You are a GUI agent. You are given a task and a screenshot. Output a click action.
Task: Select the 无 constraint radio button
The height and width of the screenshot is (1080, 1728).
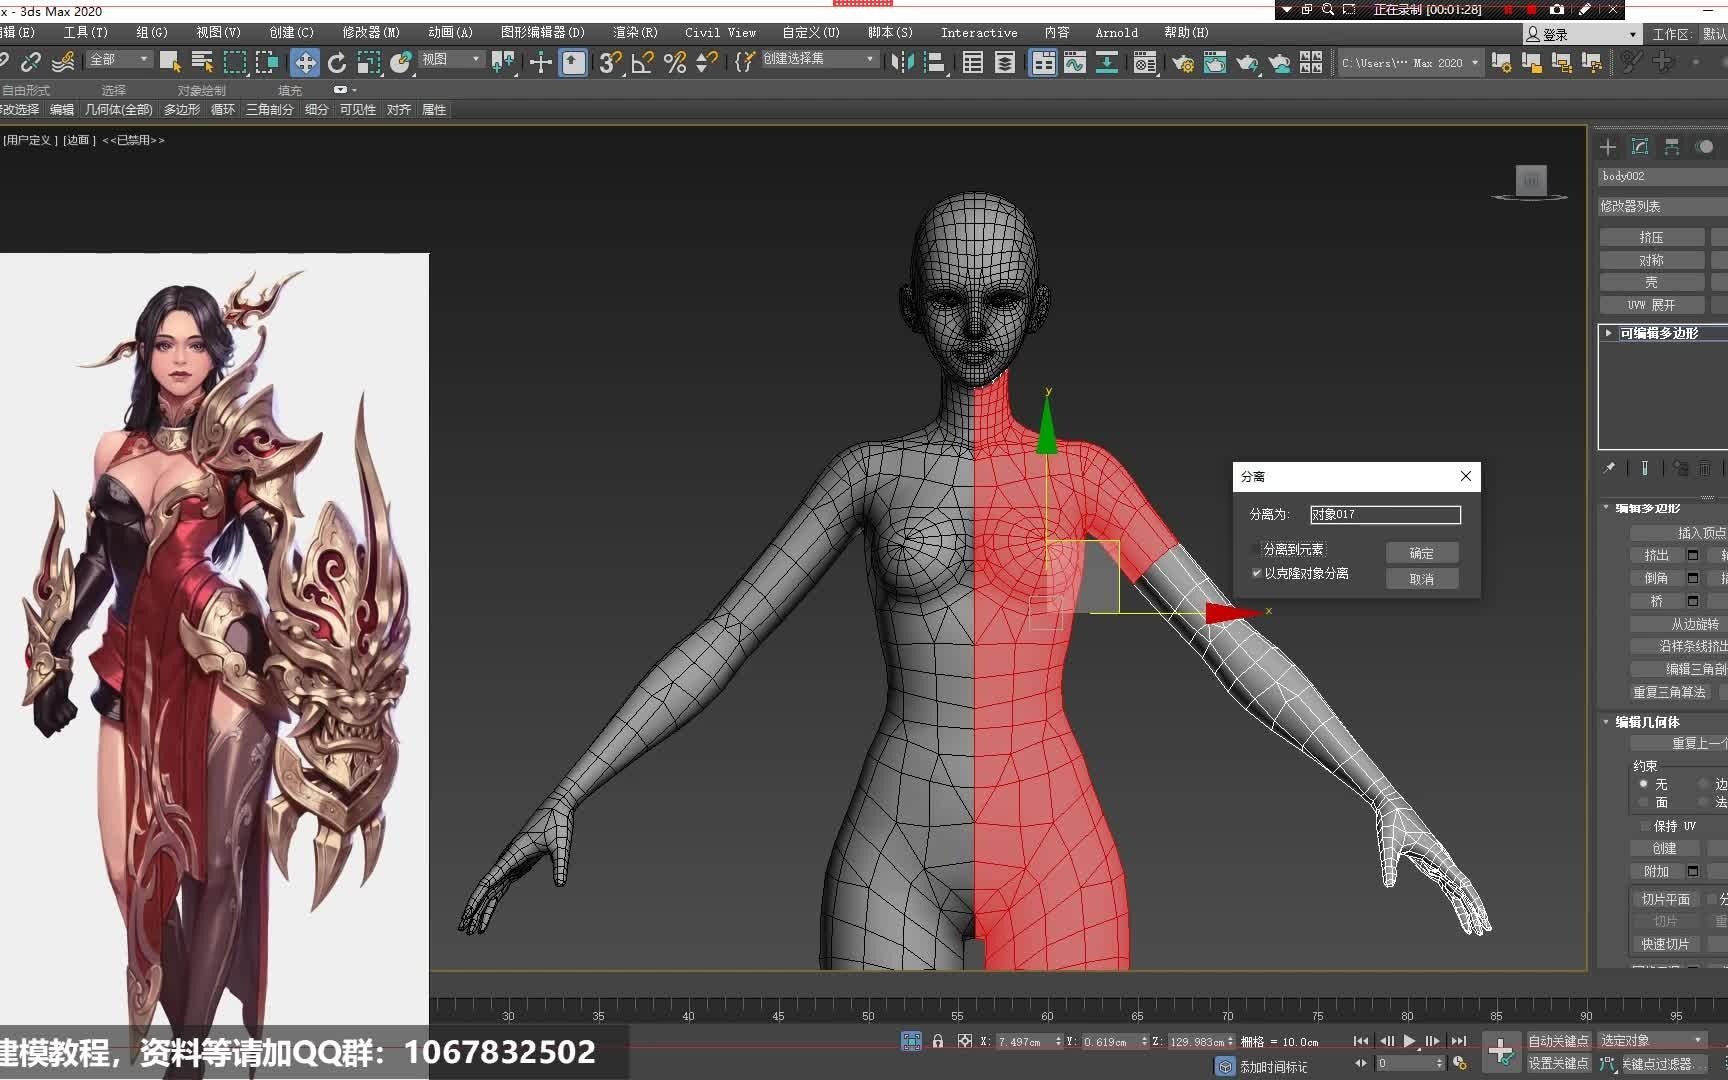(x=1643, y=784)
